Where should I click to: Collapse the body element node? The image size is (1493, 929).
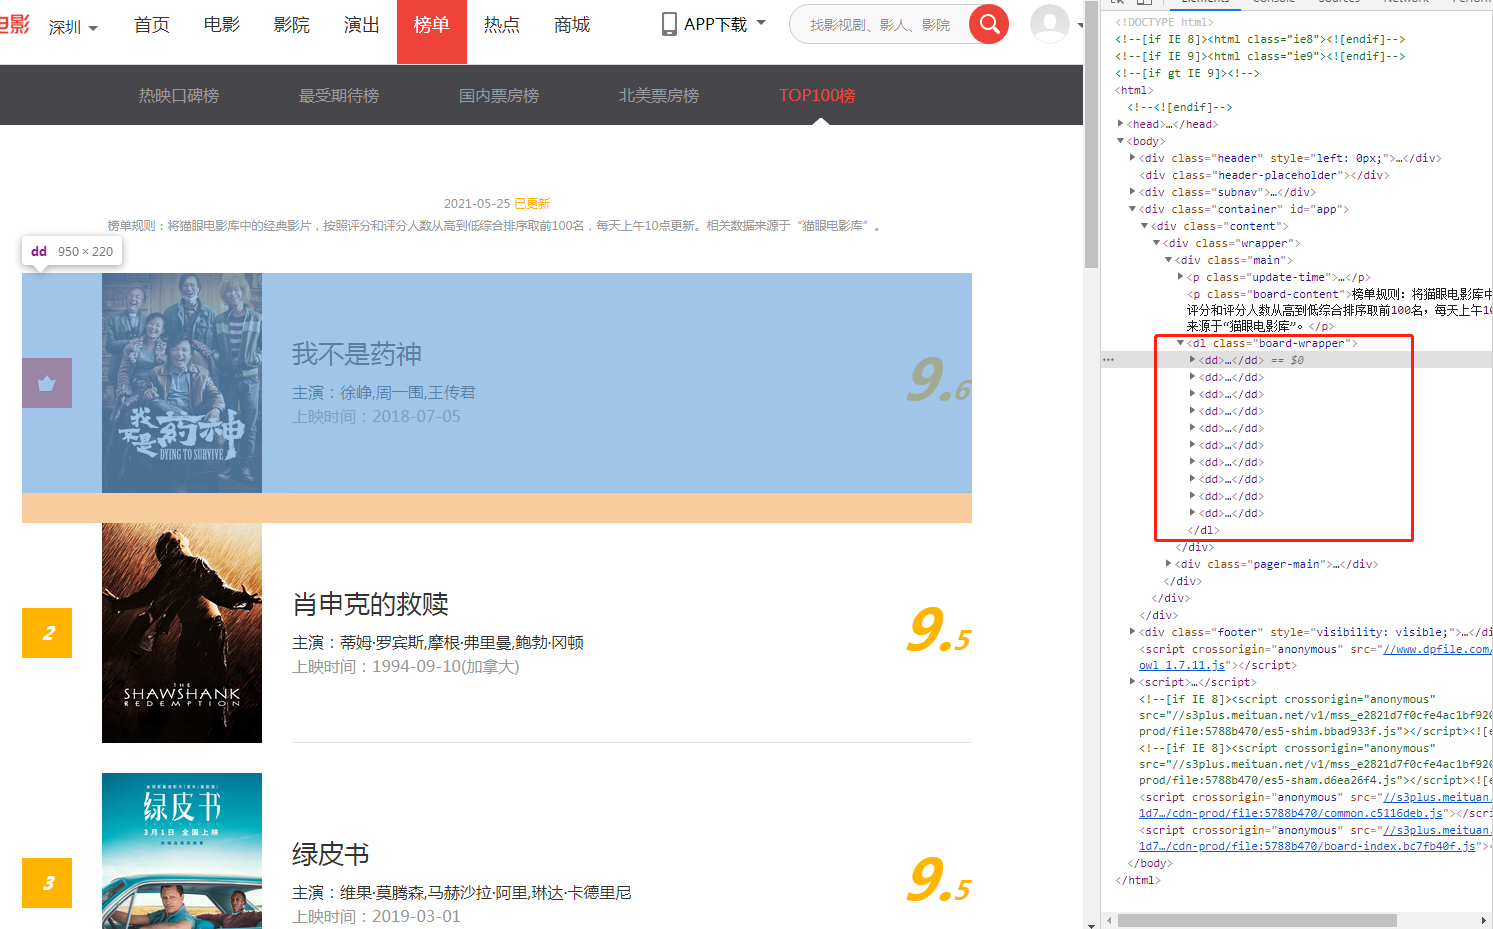(1120, 141)
